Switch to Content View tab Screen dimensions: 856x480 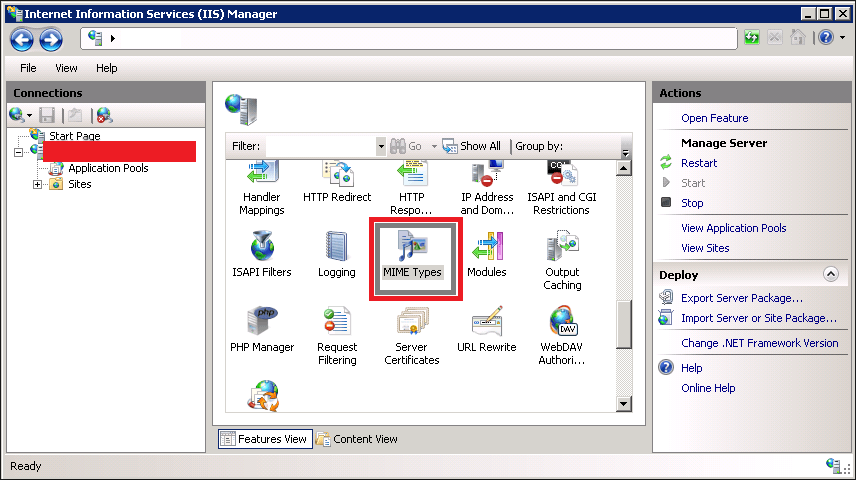pyautogui.click(x=358, y=439)
